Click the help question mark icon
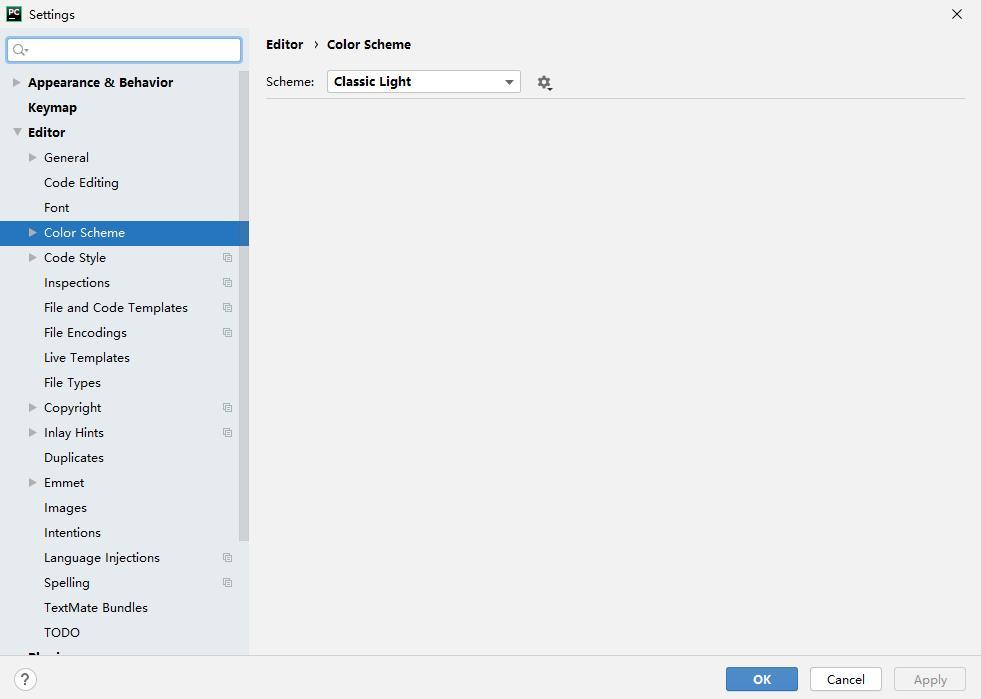 pyautogui.click(x=25, y=679)
